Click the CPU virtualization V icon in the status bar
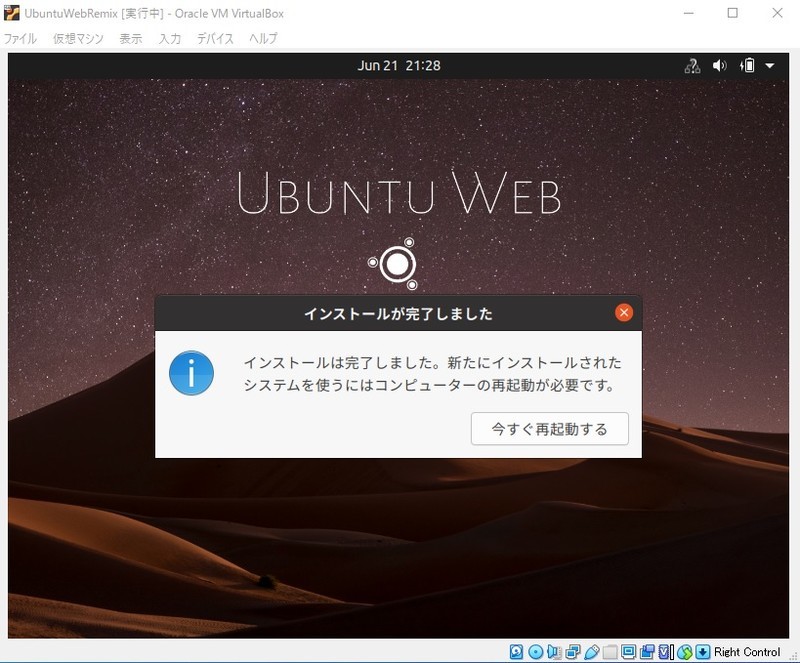This screenshot has width=800, height=663. pos(666,652)
